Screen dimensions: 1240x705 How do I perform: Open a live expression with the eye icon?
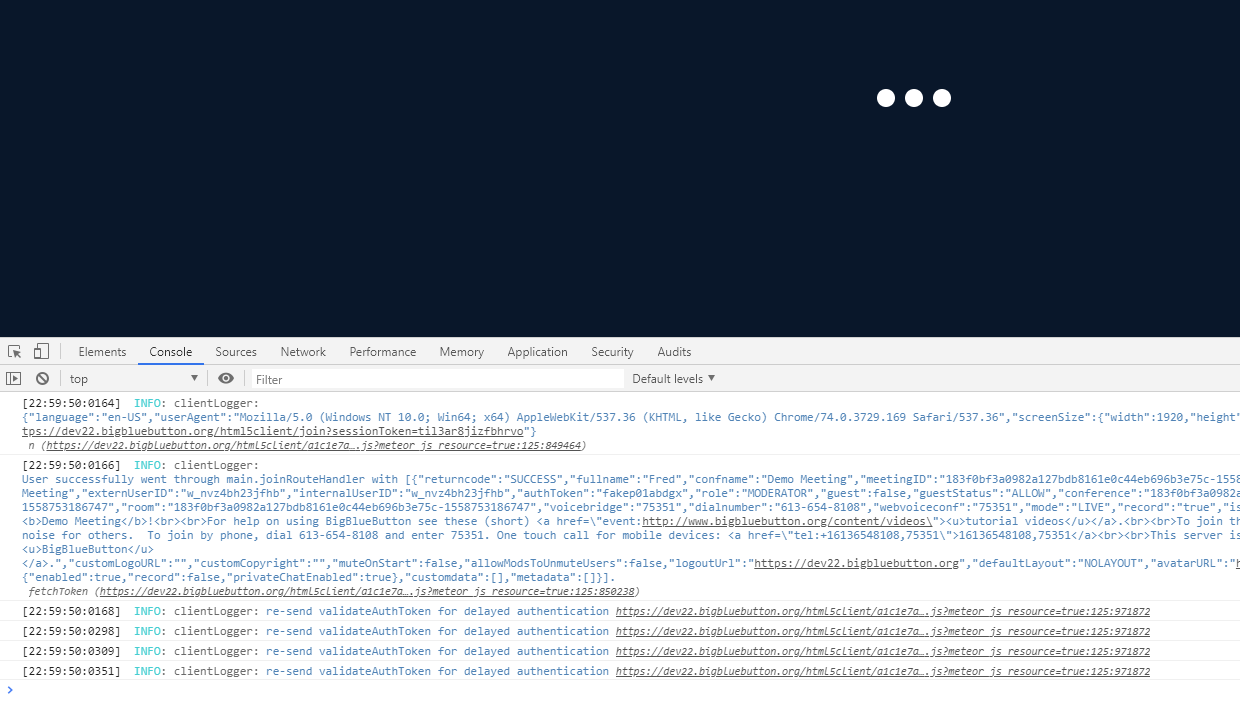226,378
